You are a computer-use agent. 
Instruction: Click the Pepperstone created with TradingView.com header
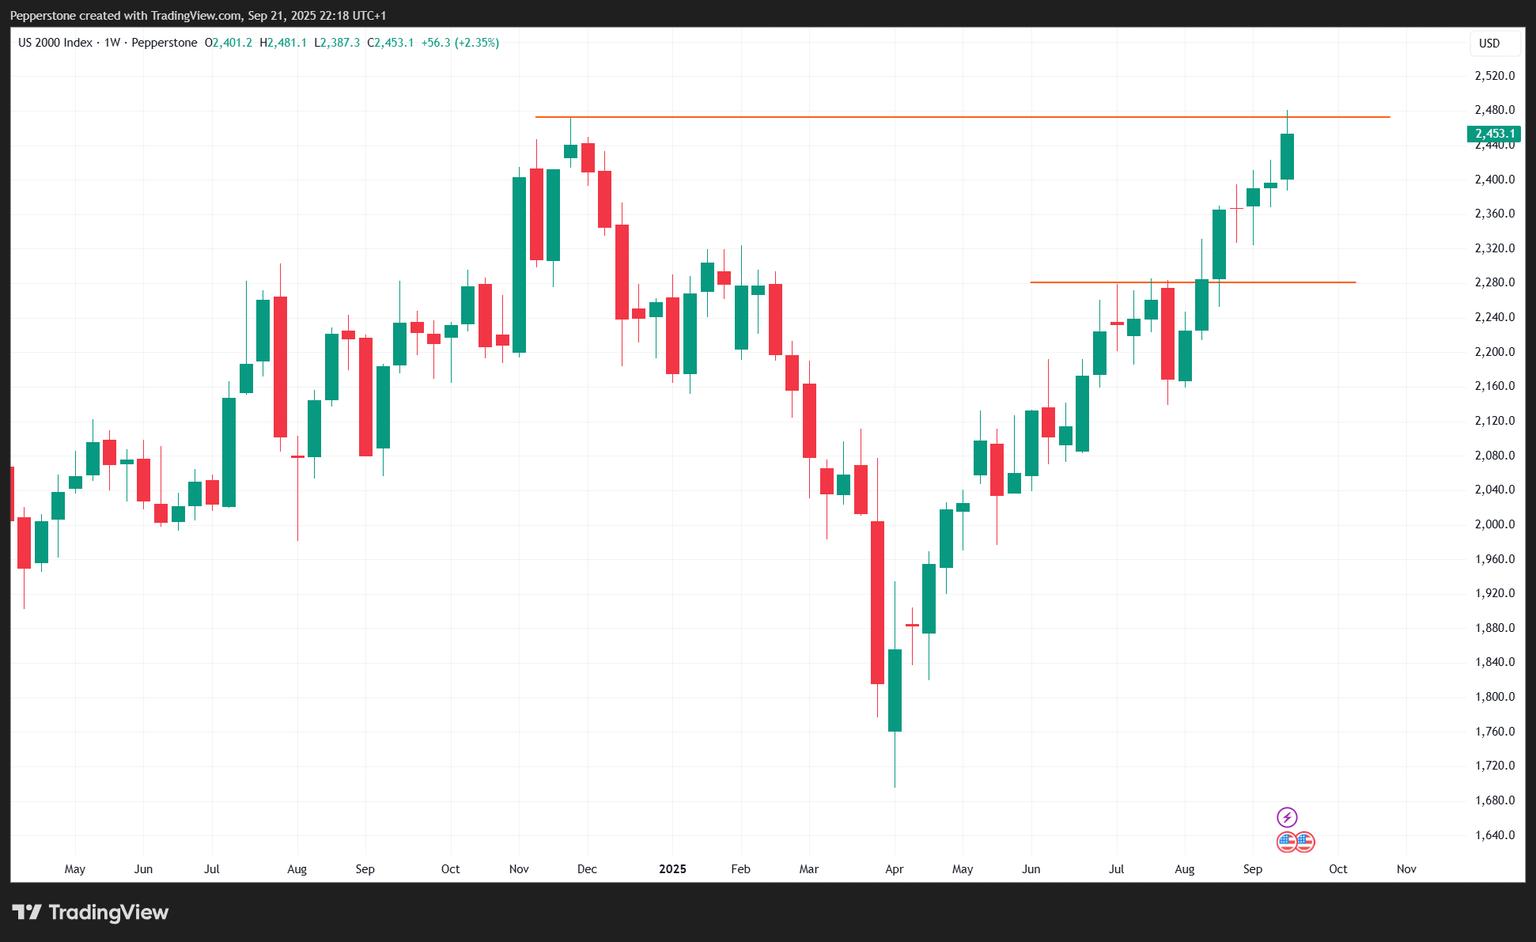pyautogui.click(x=198, y=15)
